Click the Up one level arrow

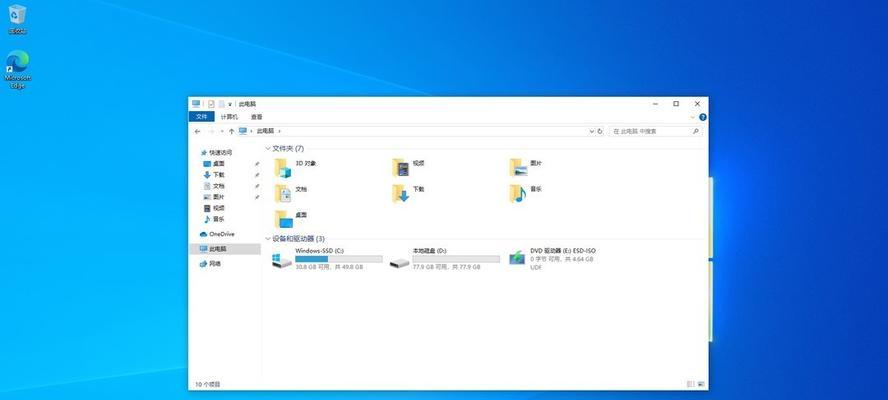[x=231, y=131]
